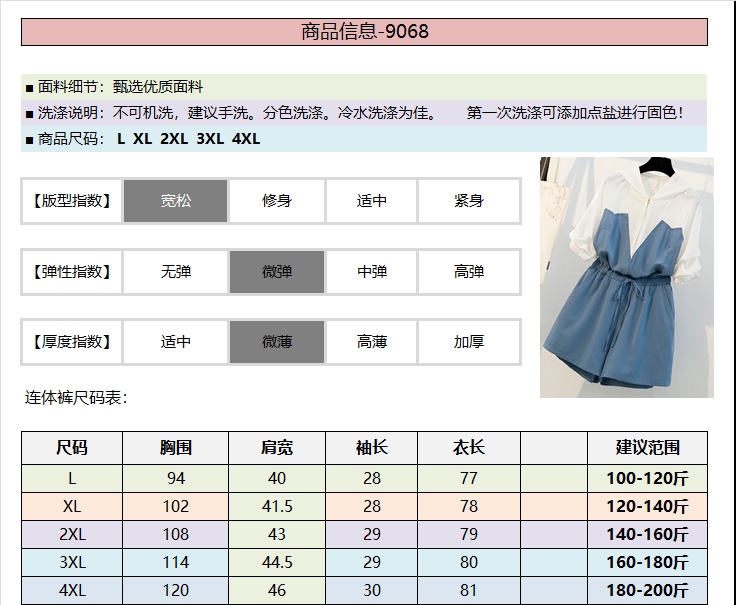Choose 紧身 fit option

(x=468, y=201)
